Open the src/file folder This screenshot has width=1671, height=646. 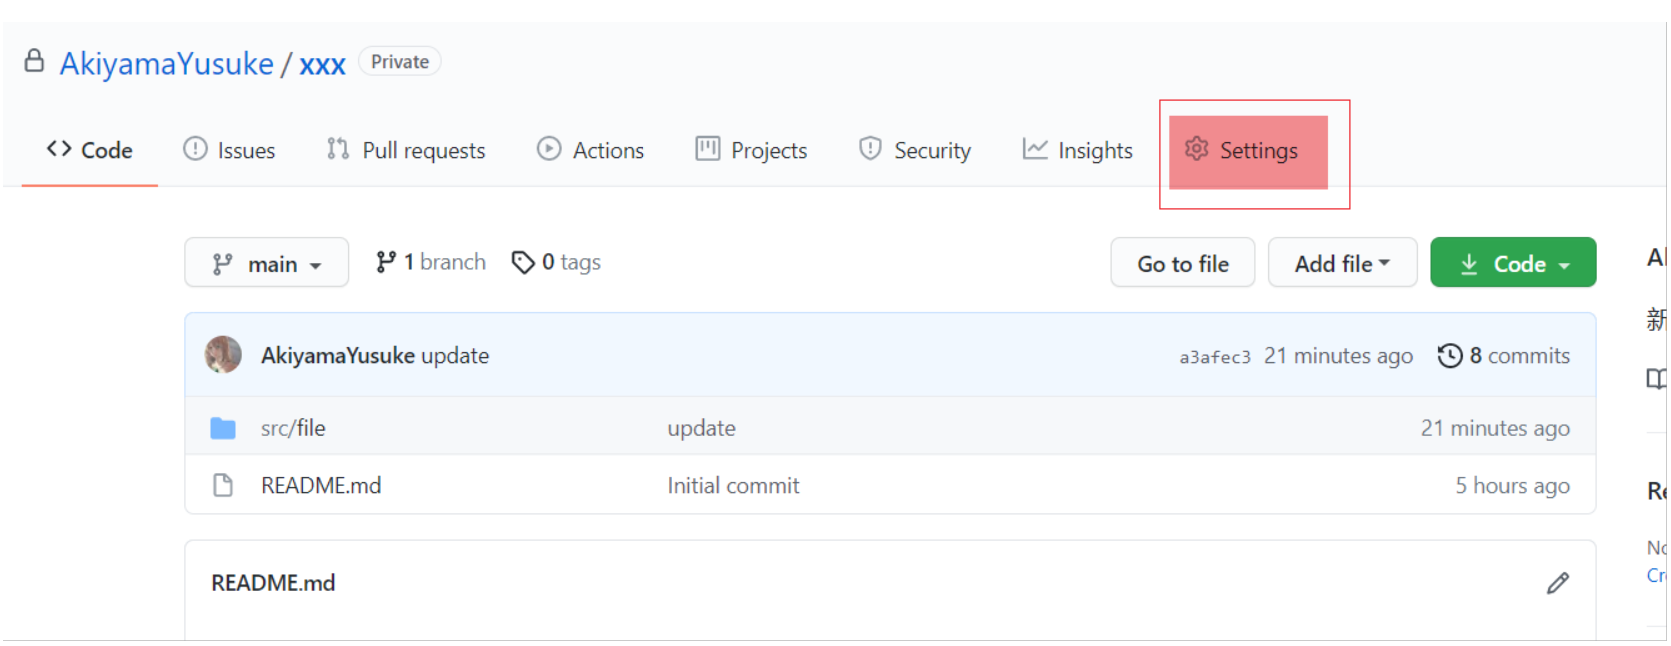pyautogui.click(x=293, y=428)
